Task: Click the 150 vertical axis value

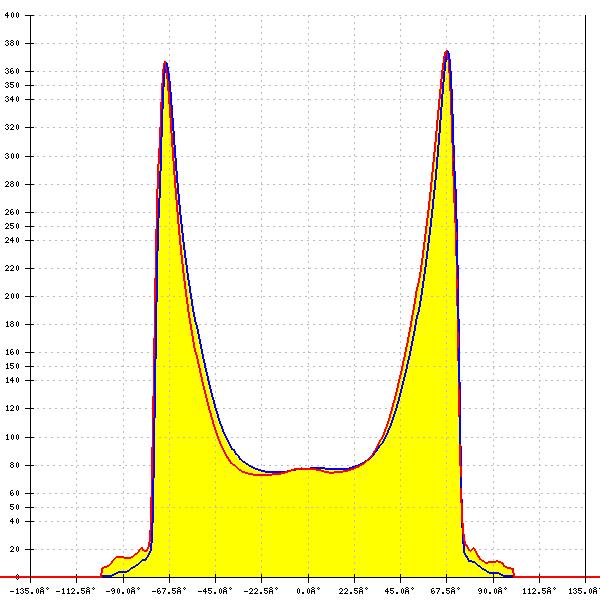Action: point(12,366)
